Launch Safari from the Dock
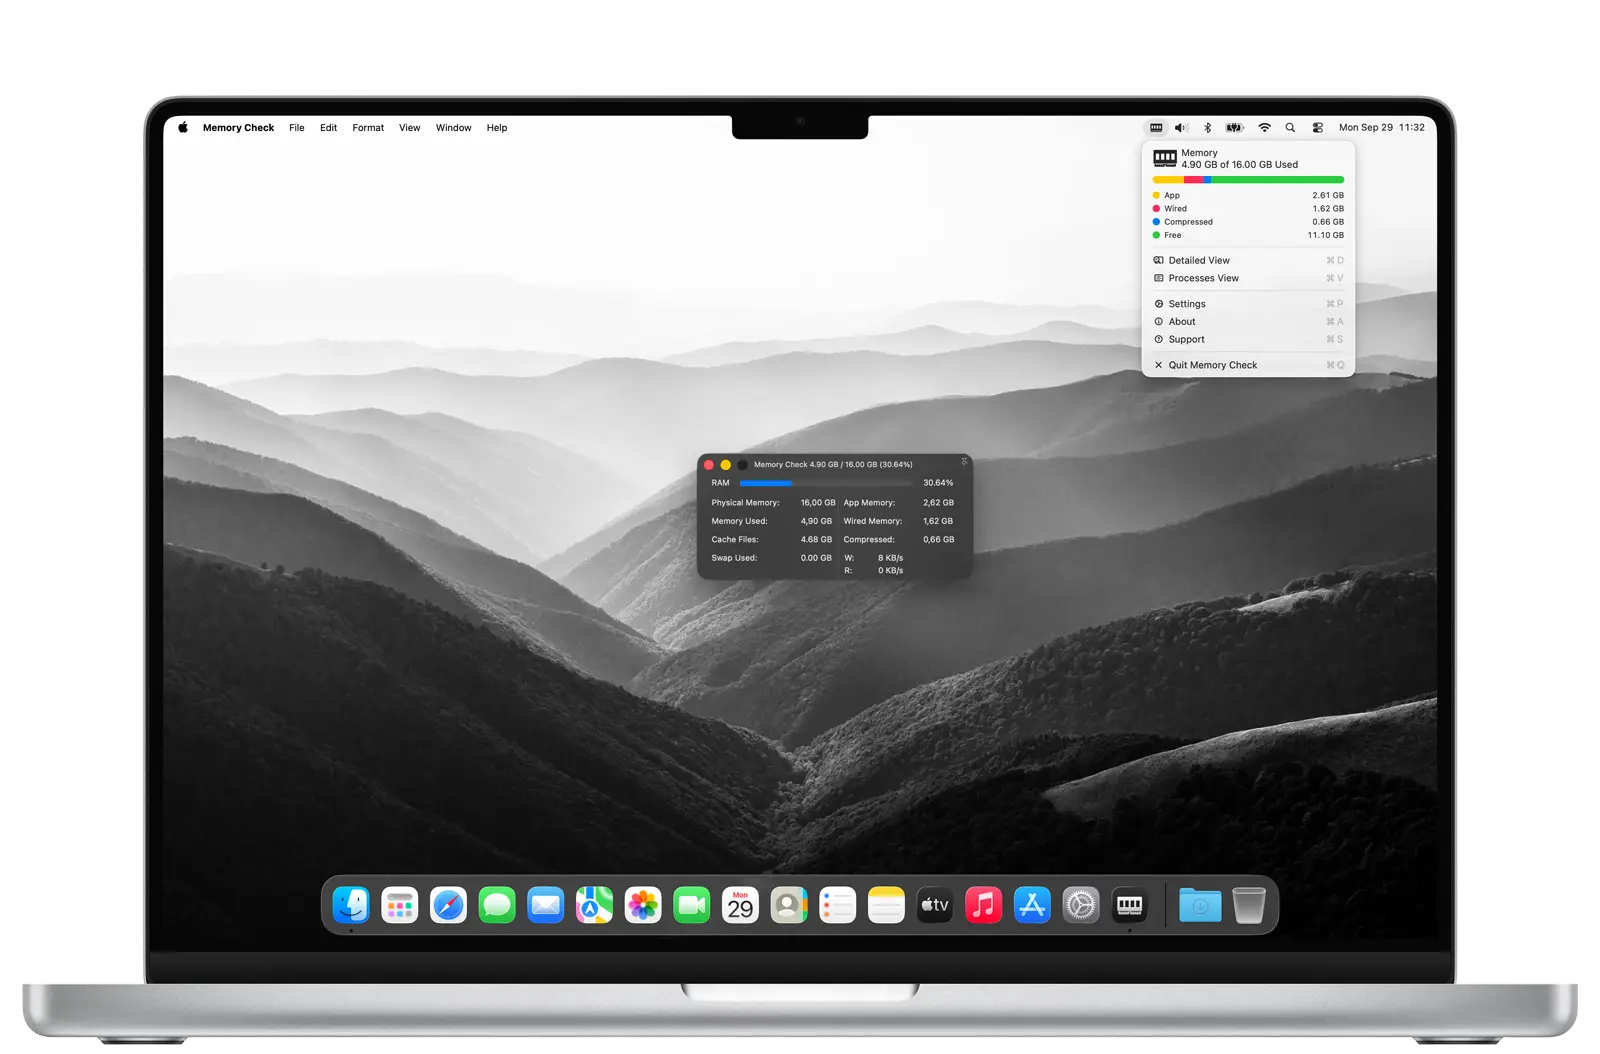1600x1054 pixels. pyautogui.click(x=448, y=905)
